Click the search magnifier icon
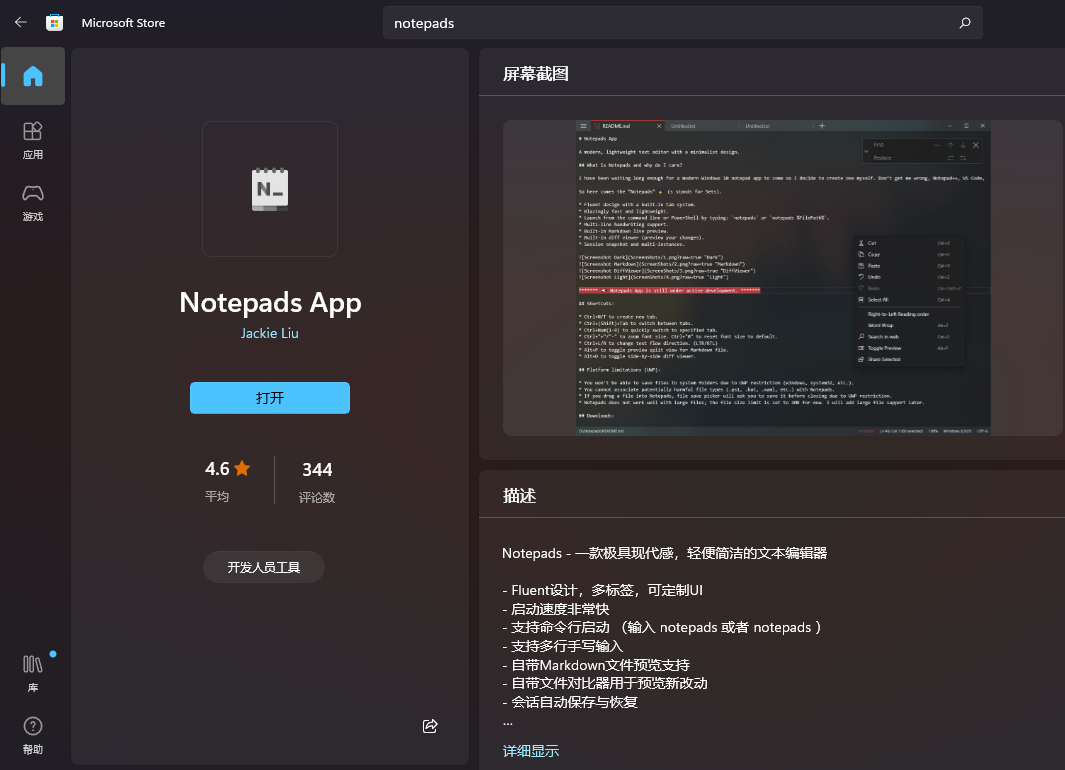The image size is (1065, 770). [963, 22]
